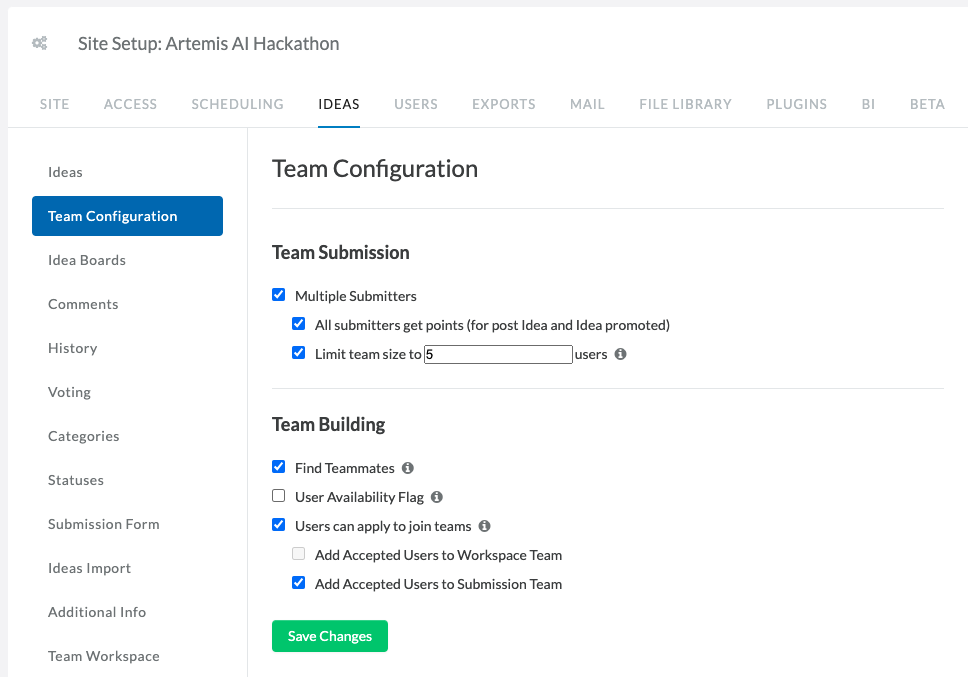This screenshot has width=968, height=677.
Task: Select Team Workspace in the sidebar
Action: 103,657
